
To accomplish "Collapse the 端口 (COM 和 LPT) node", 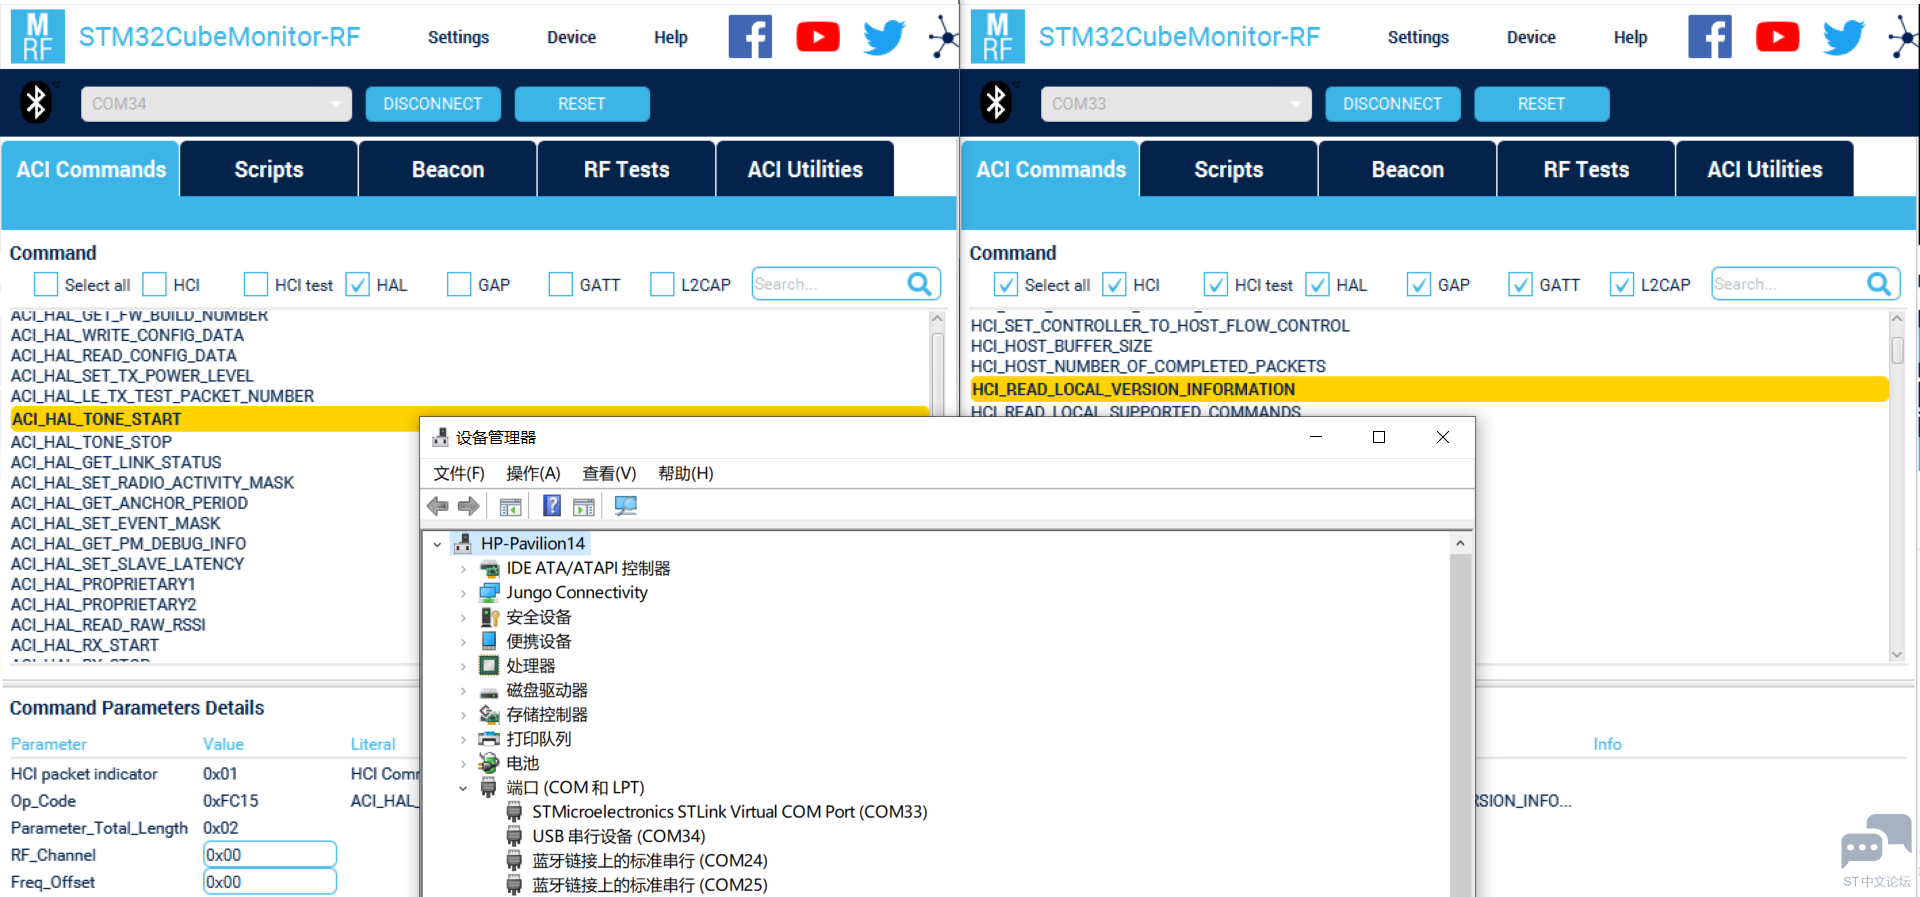I will [x=463, y=788].
